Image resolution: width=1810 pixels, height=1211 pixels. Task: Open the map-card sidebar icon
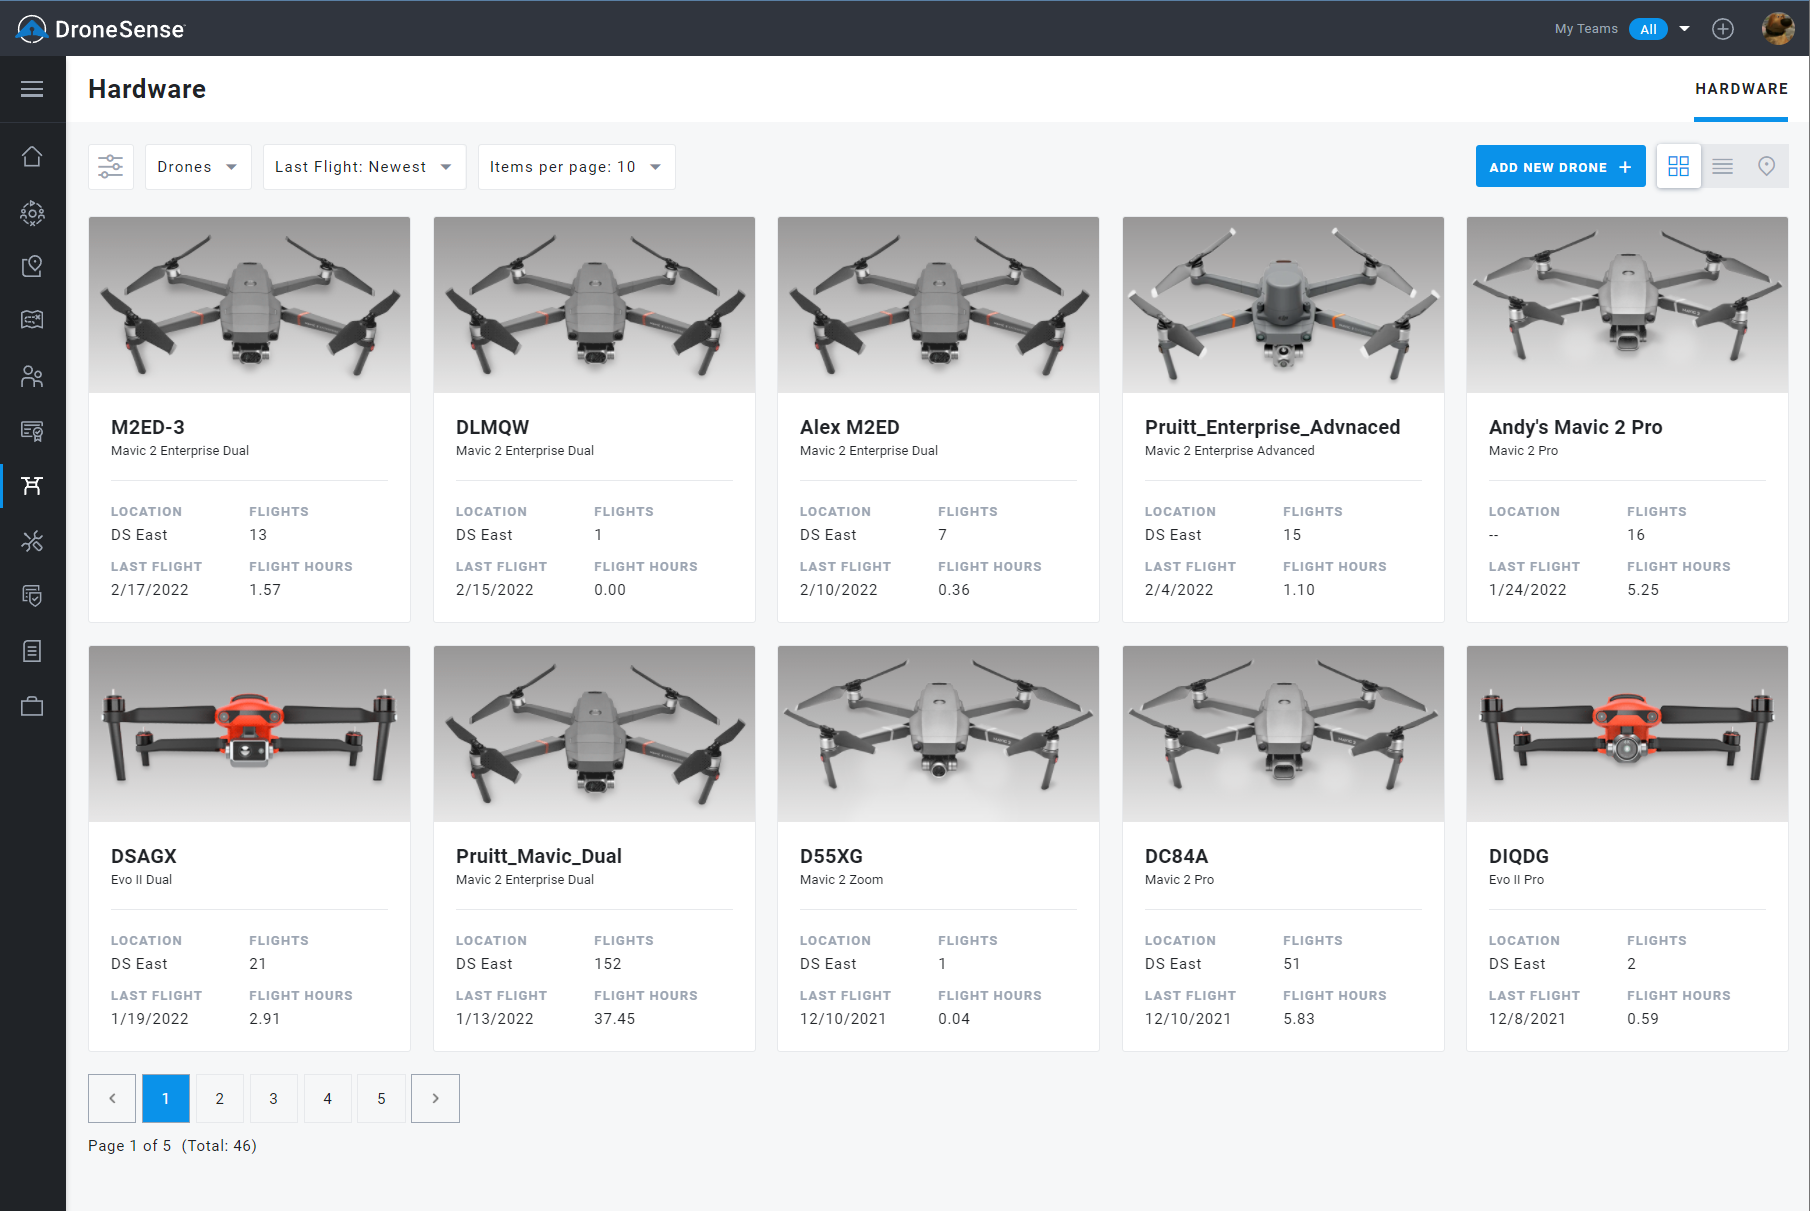32,320
